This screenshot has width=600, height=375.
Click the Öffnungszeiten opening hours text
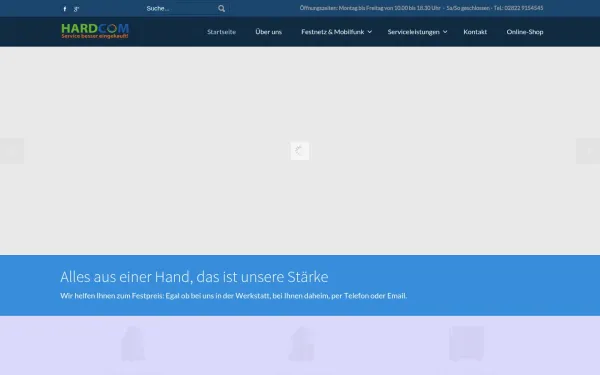pyautogui.click(x=421, y=8)
